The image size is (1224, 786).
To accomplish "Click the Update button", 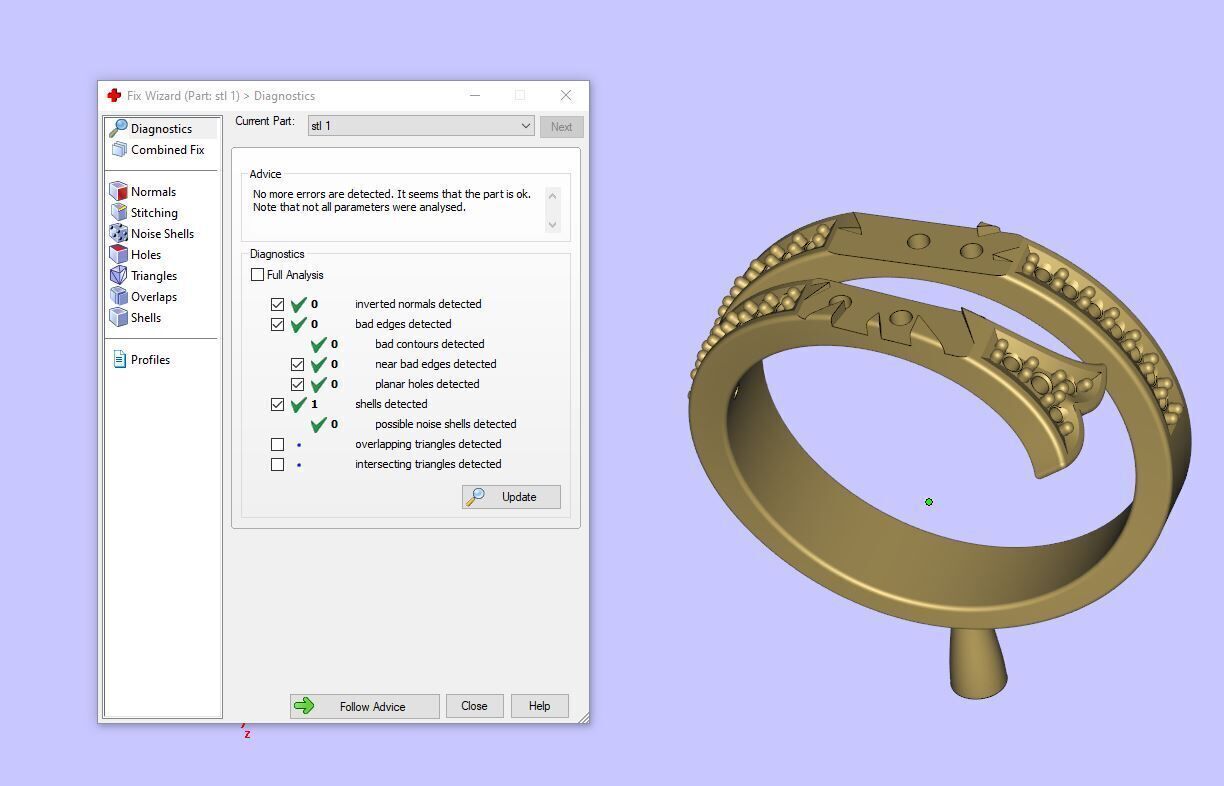I will (511, 497).
